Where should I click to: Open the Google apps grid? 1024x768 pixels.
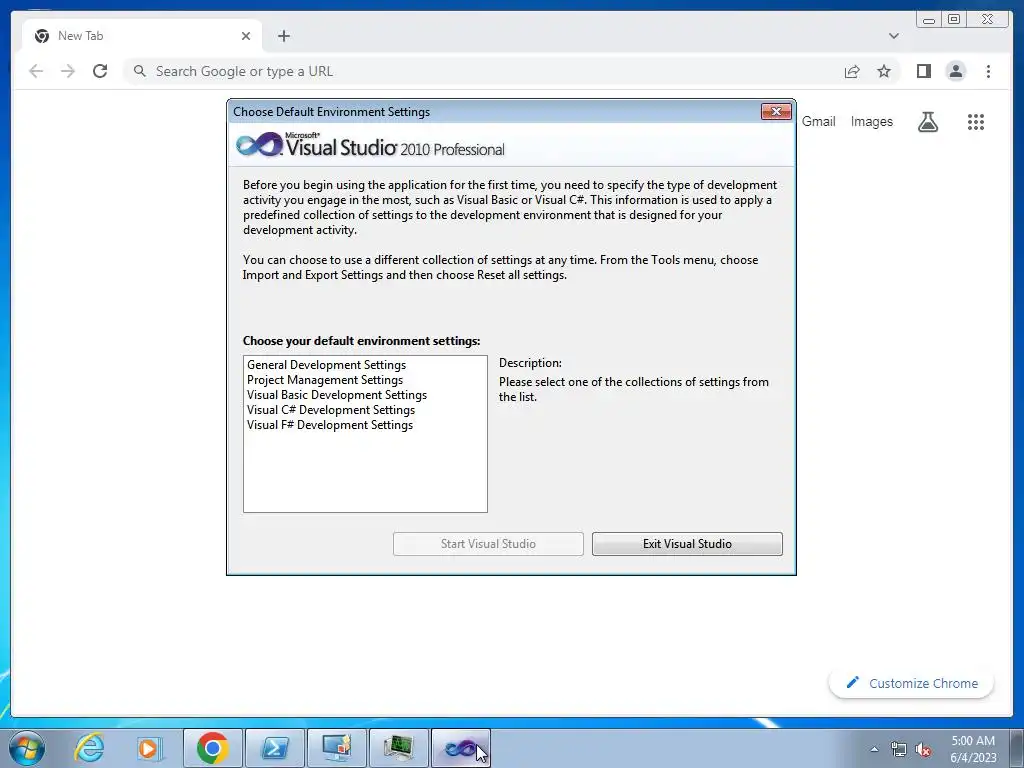976,121
